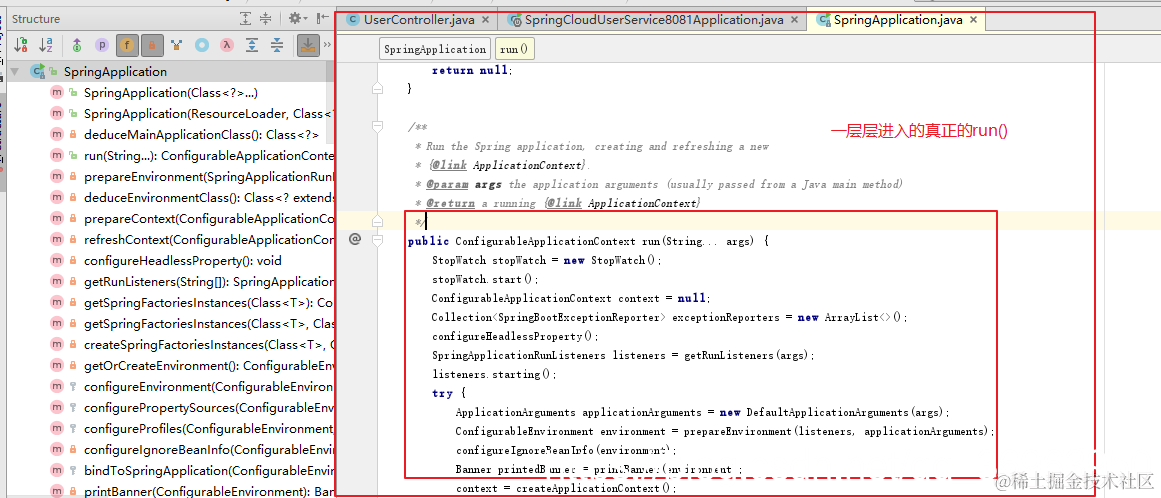
Task: Select SpringApplication(ResourceLoader, Class constructor row
Action: pos(209,114)
